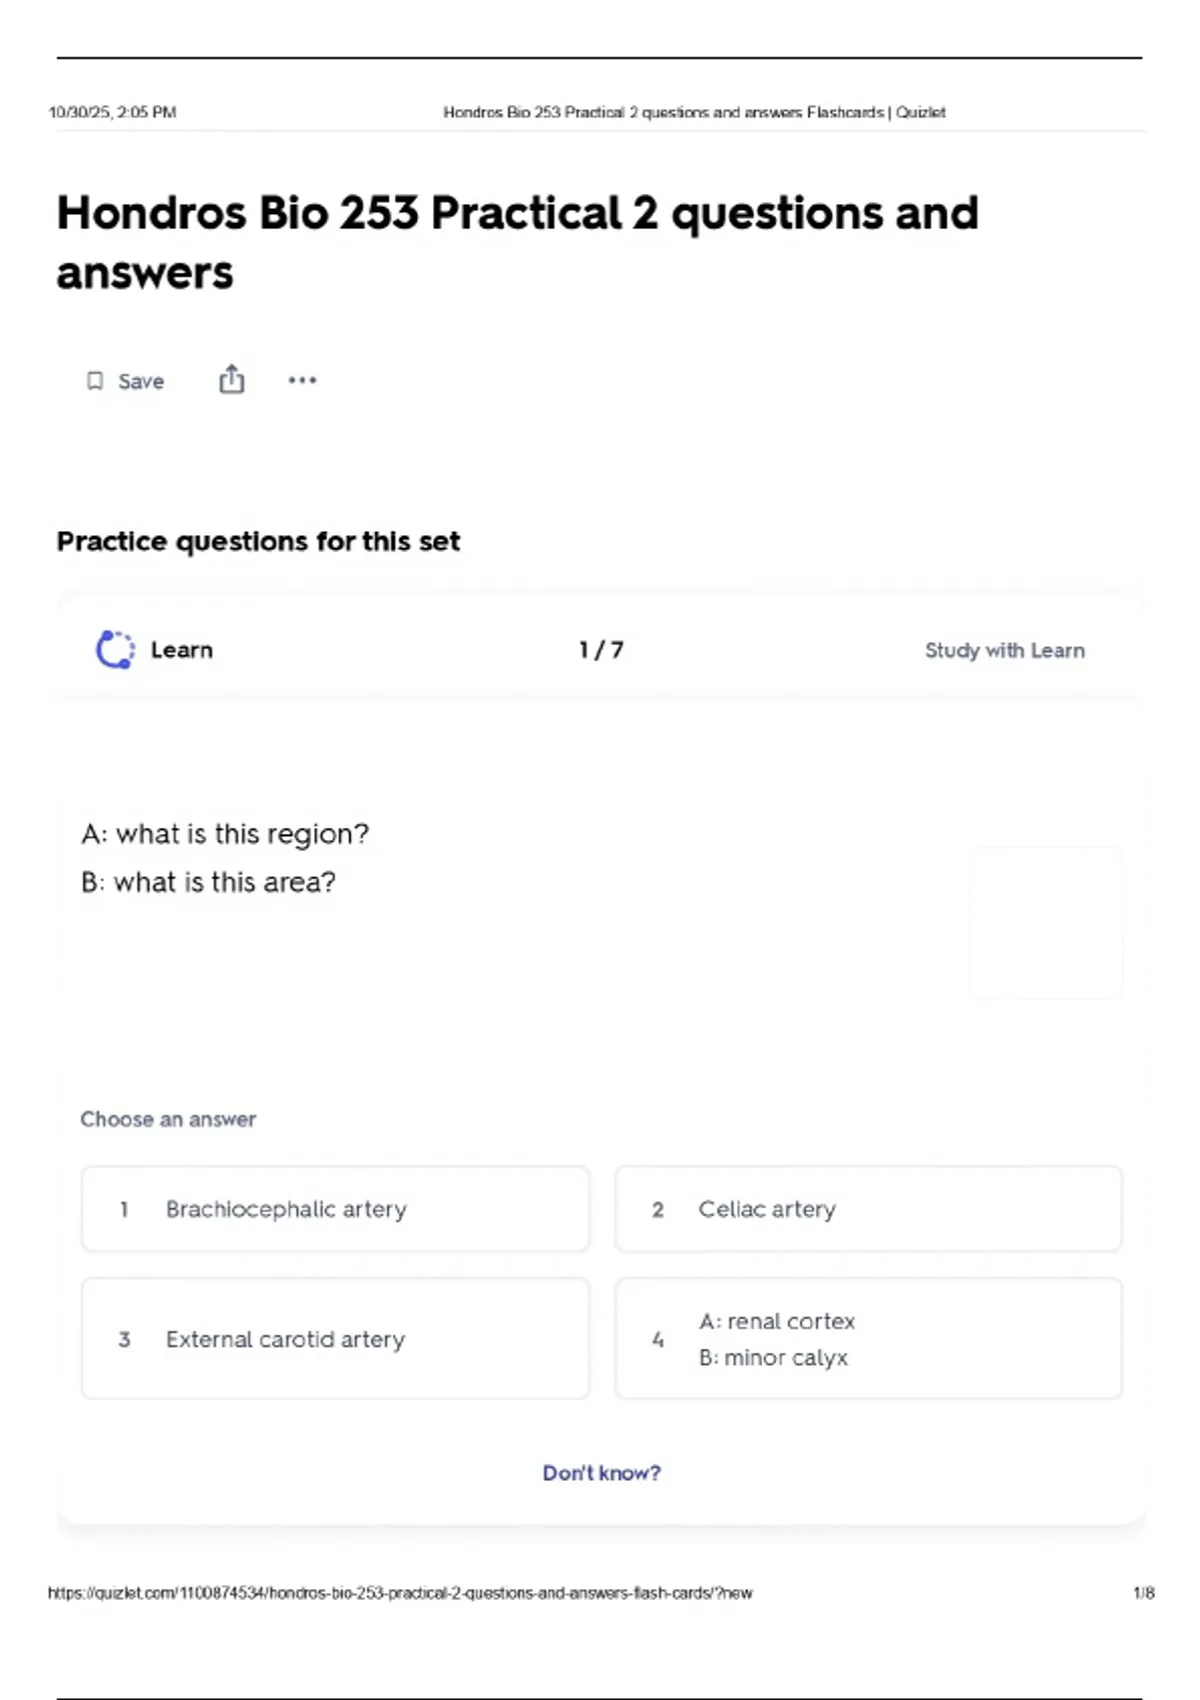
Task: Click the share upload icon
Action: (231, 380)
